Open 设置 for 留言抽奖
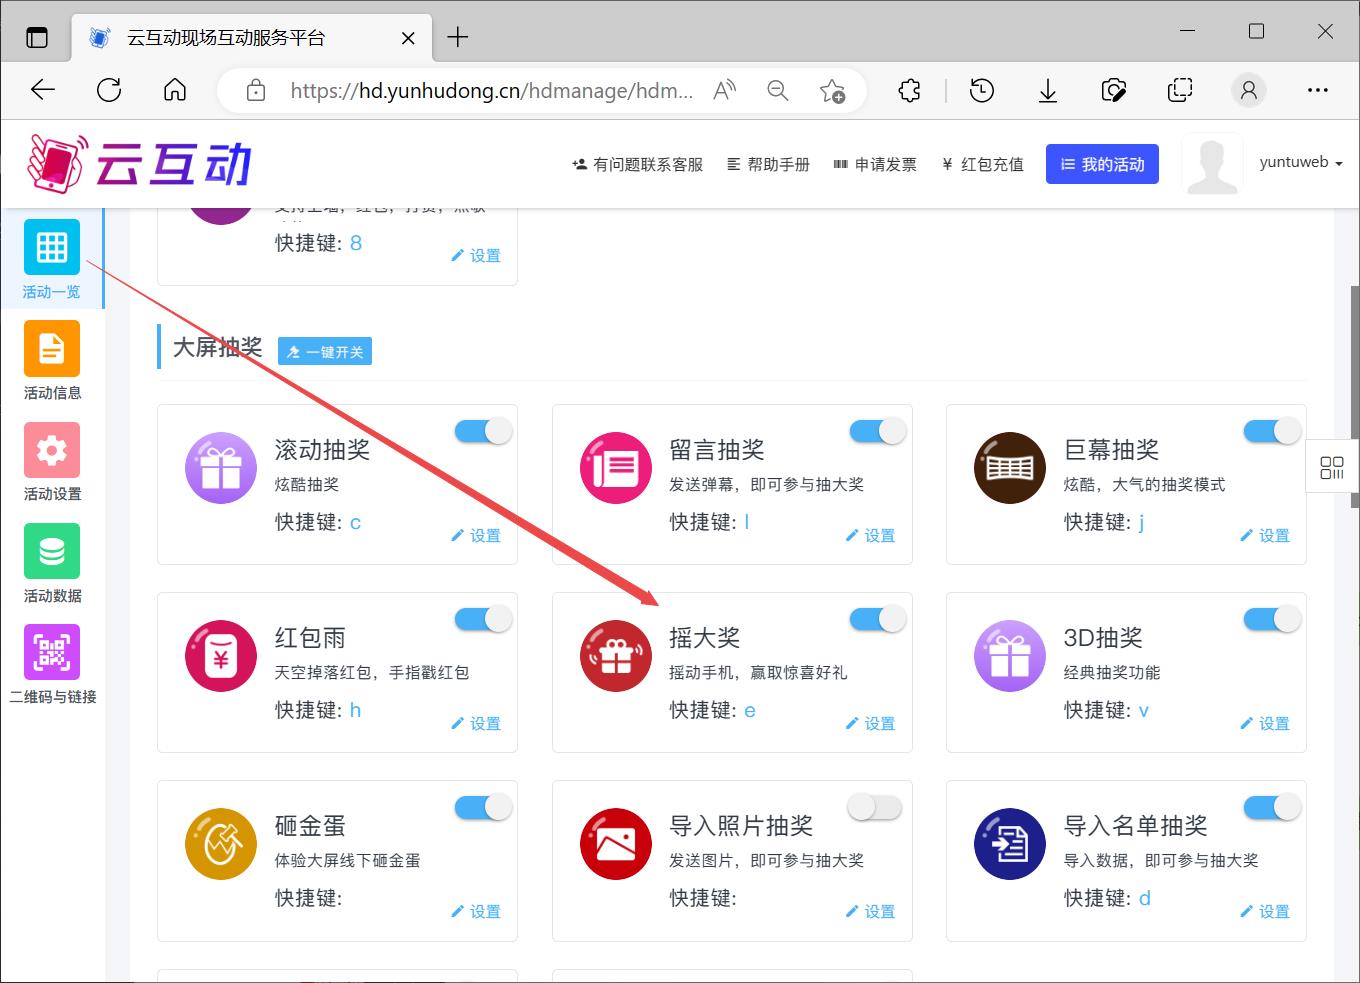 (871, 536)
